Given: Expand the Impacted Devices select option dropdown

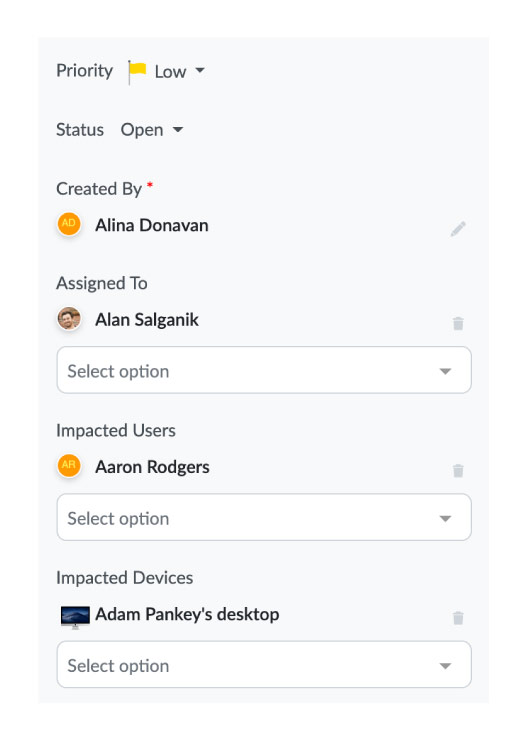Looking at the screenshot, I should click(x=264, y=664).
